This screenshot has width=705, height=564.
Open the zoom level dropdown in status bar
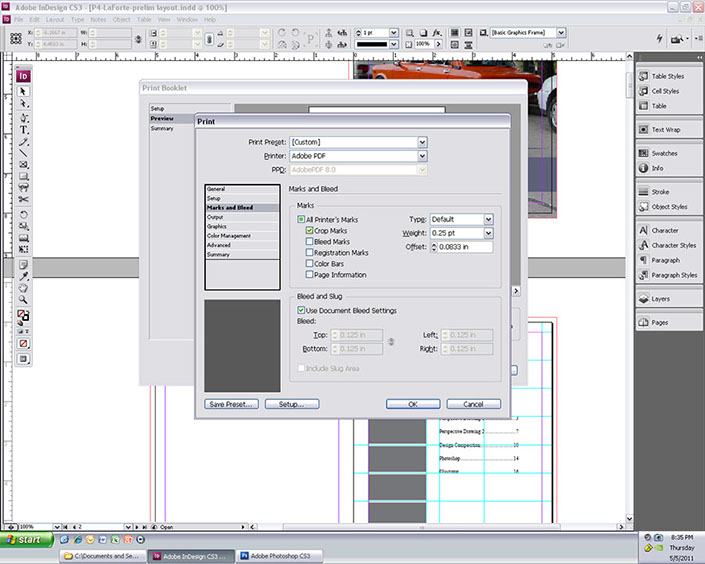(x=57, y=527)
